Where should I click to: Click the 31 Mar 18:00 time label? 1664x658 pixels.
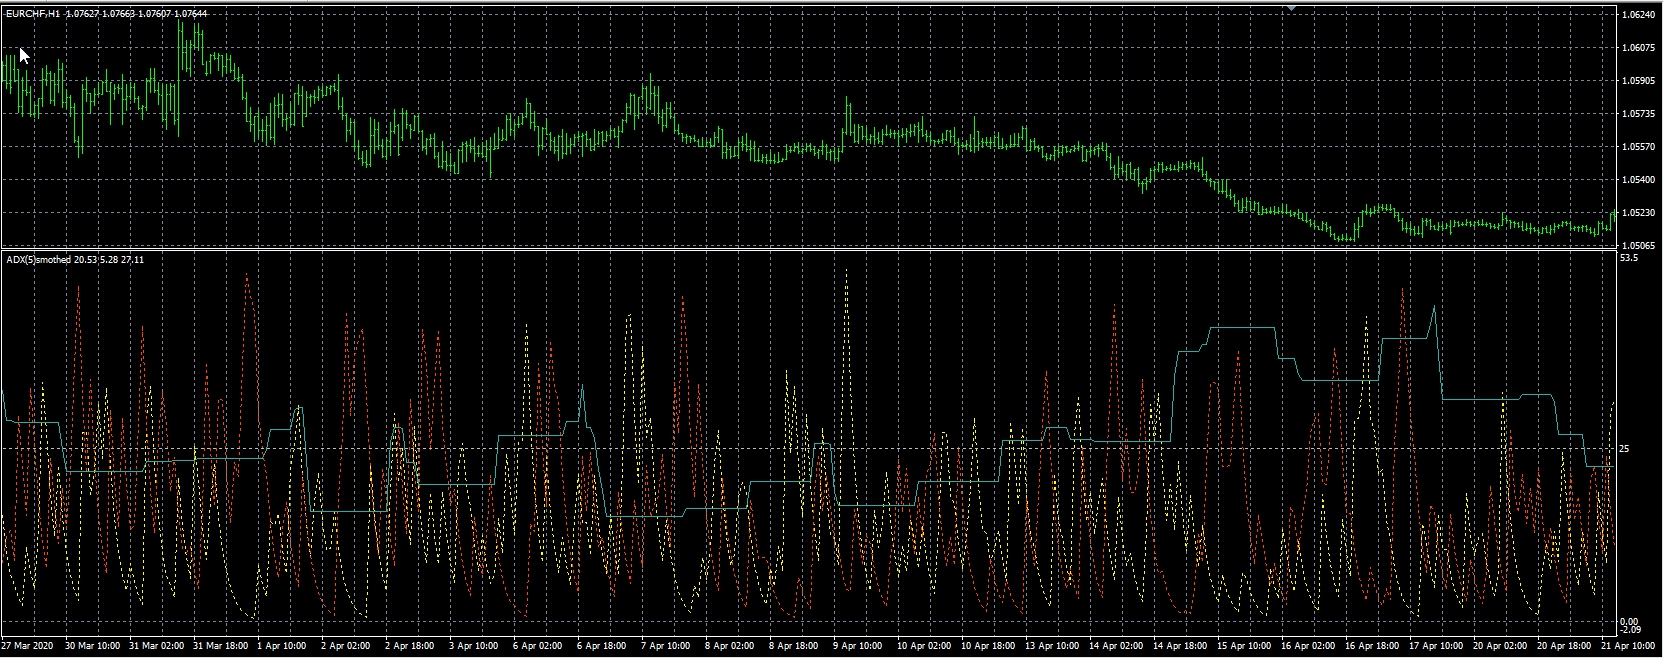click(x=220, y=646)
